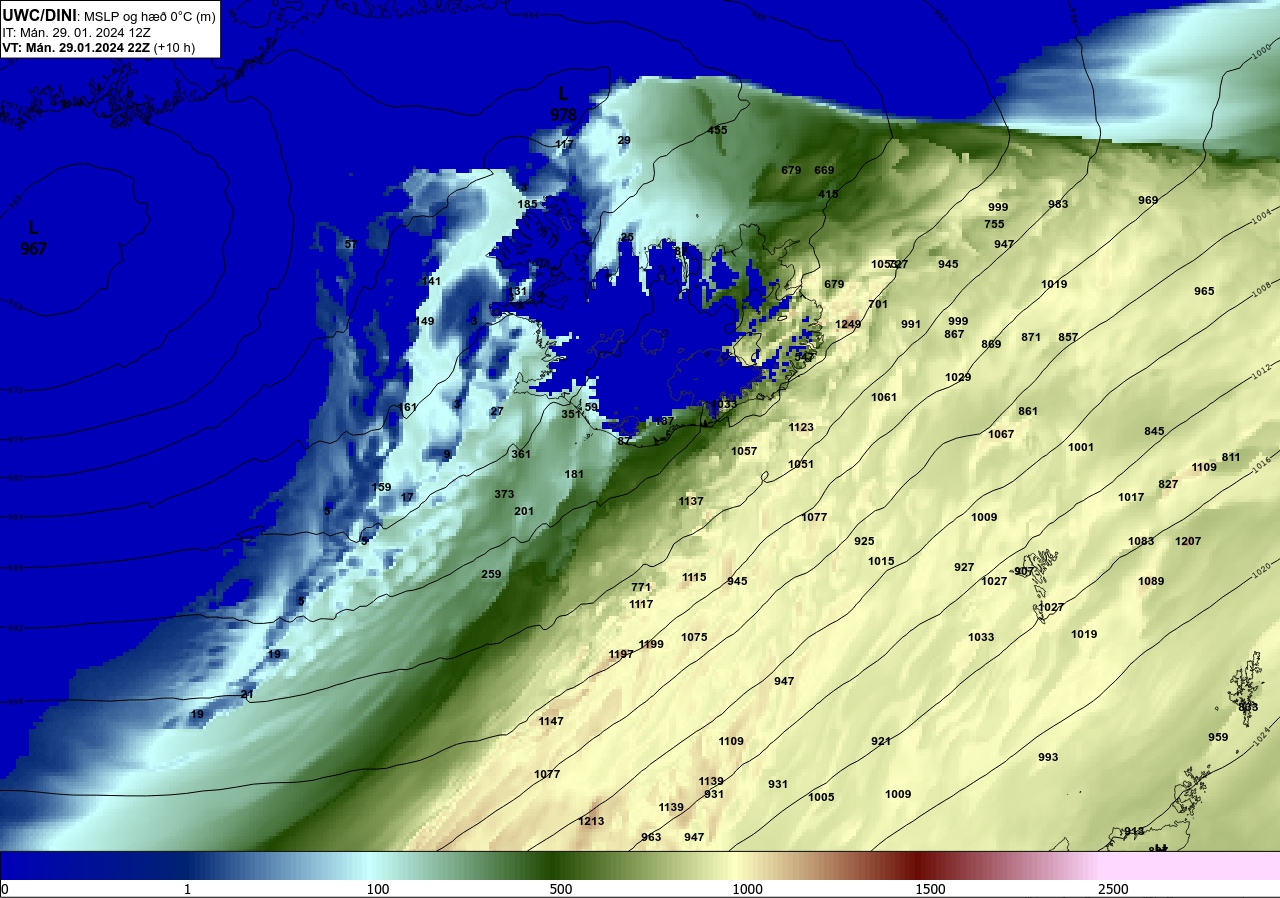Click the 1020 isobar label
Image resolution: width=1280 pixels, height=898 pixels.
point(1264,572)
